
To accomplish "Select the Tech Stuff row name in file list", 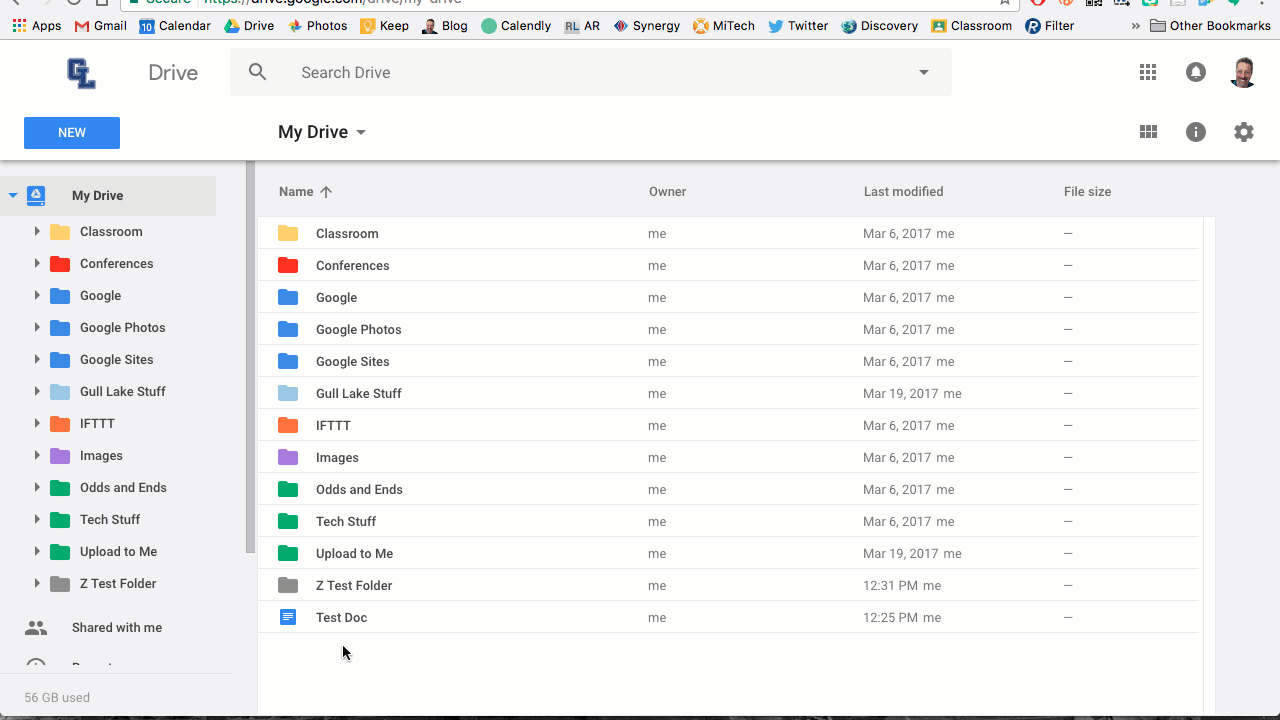I will point(346,521).
